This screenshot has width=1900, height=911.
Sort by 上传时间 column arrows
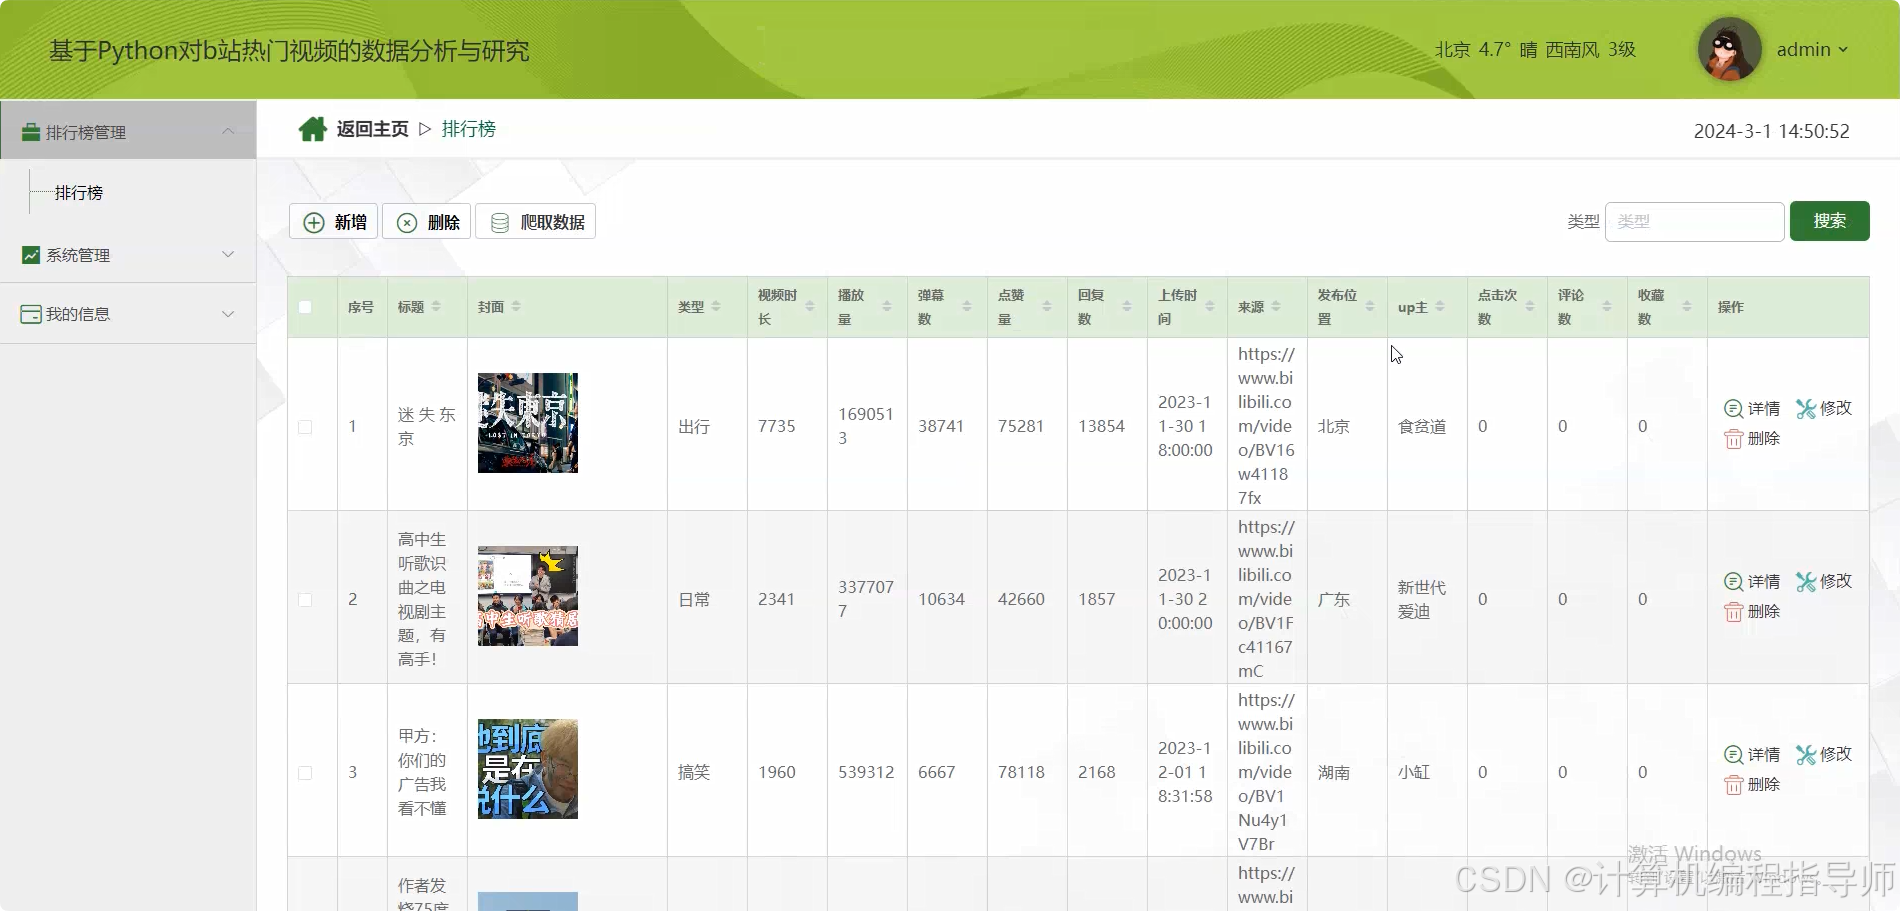(1210, 306)
